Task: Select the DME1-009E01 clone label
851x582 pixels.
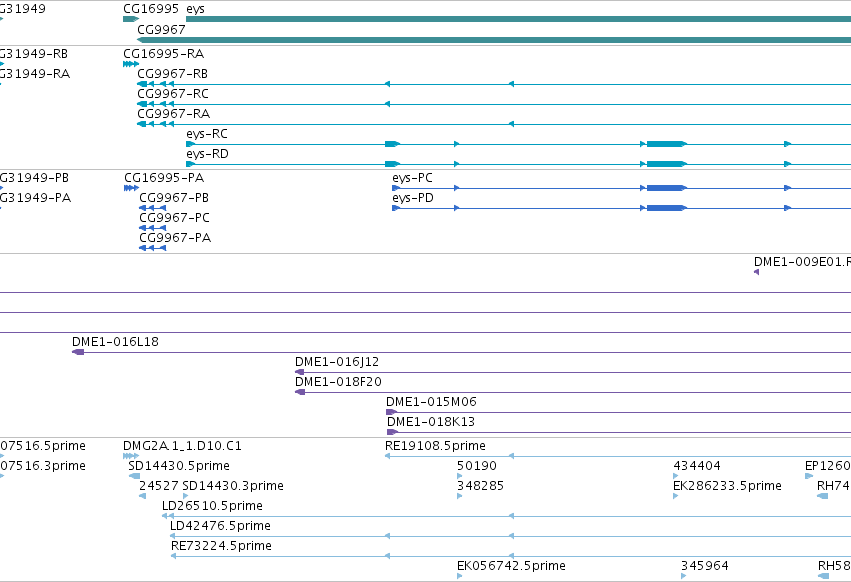Action: point(802,262)
